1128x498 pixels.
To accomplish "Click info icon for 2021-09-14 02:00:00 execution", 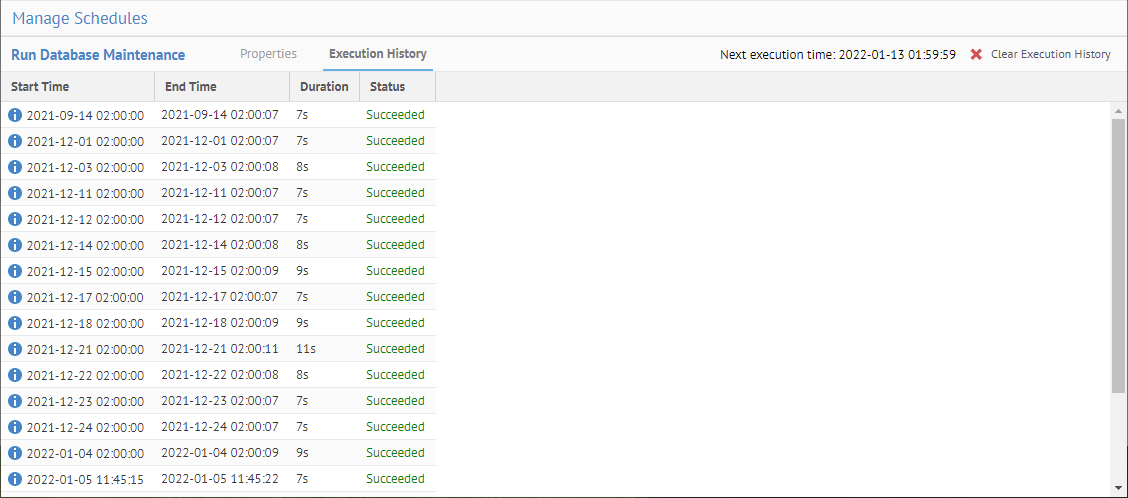I will (x=15, y=115).
